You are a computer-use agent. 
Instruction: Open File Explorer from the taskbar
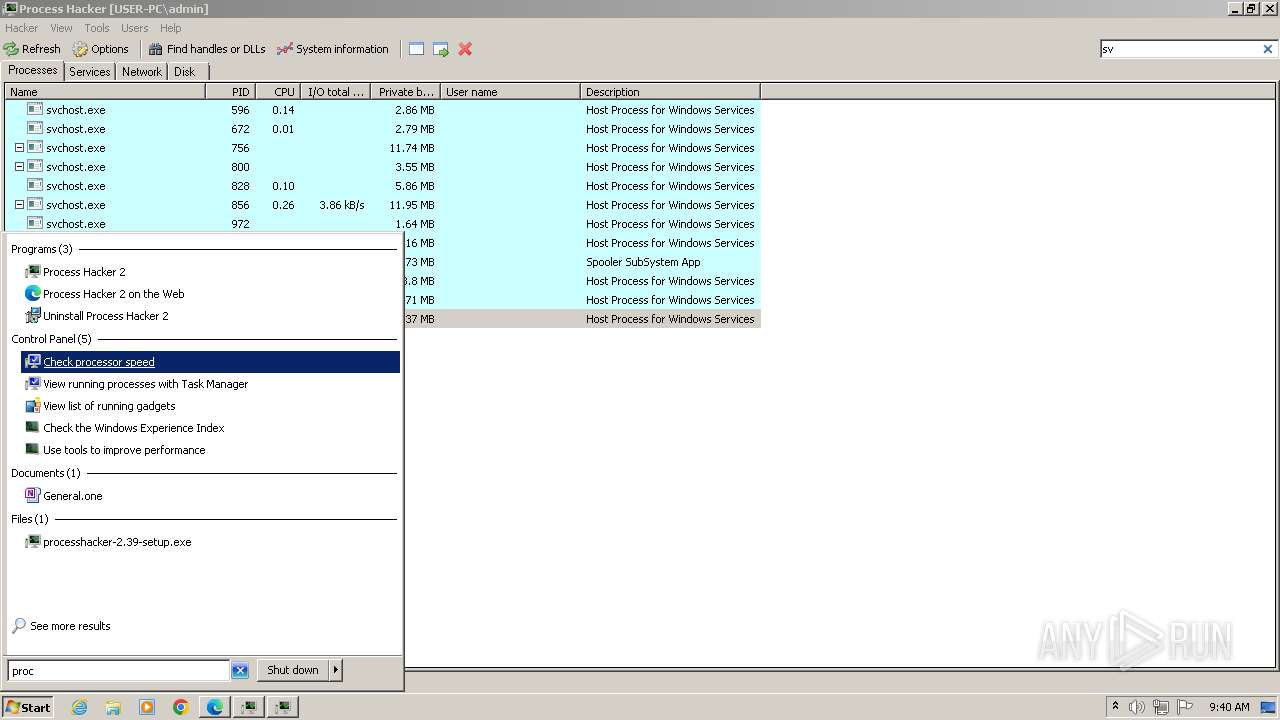[x=113, y=707]
